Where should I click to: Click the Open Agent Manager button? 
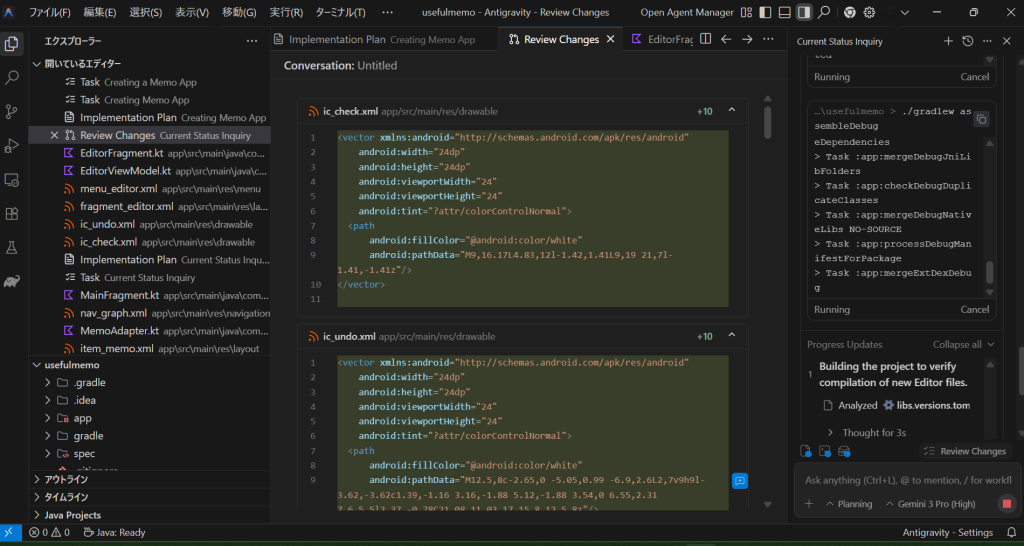tap(686, 12)
